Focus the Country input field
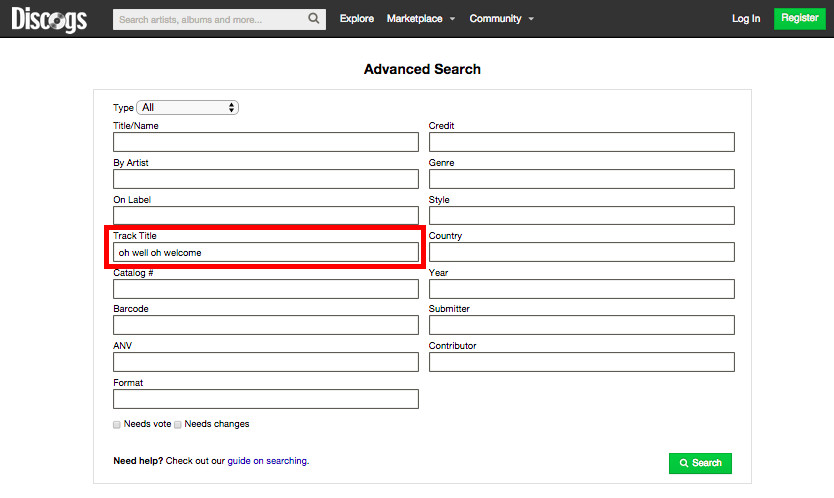This screenshot has width=834, height=498. pos(581,252)
